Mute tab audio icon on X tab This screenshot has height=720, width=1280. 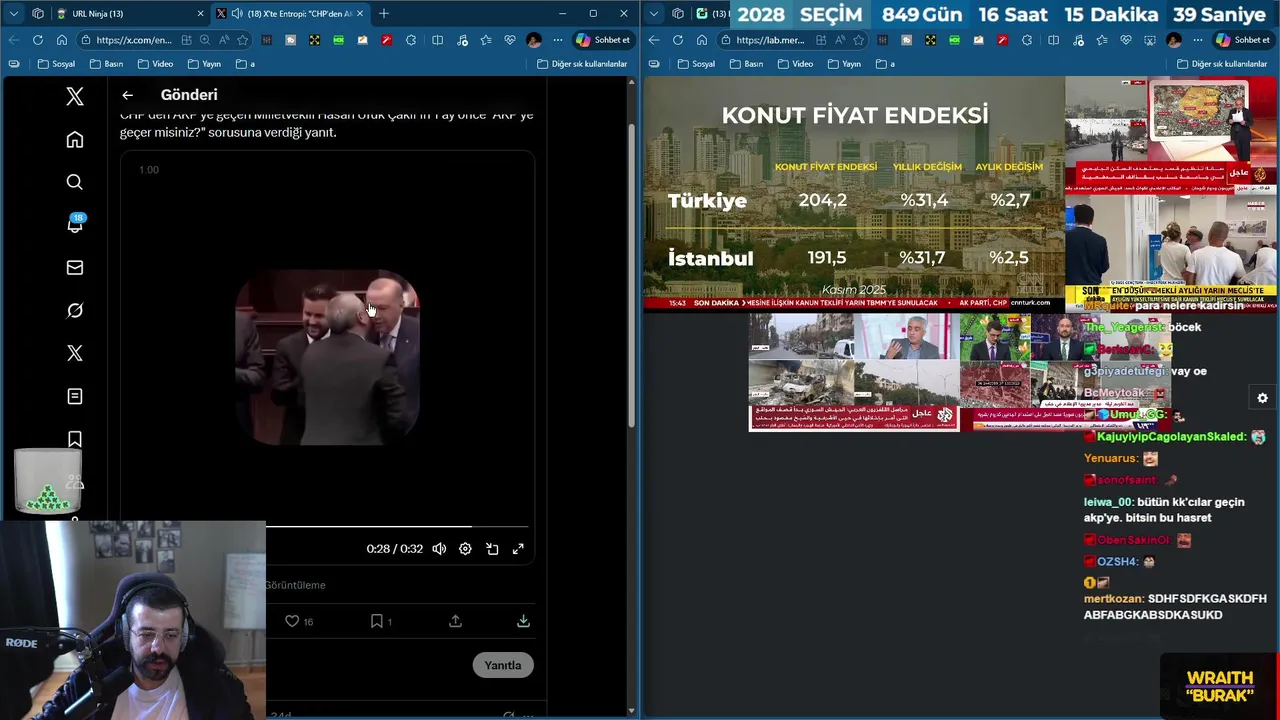236,13
